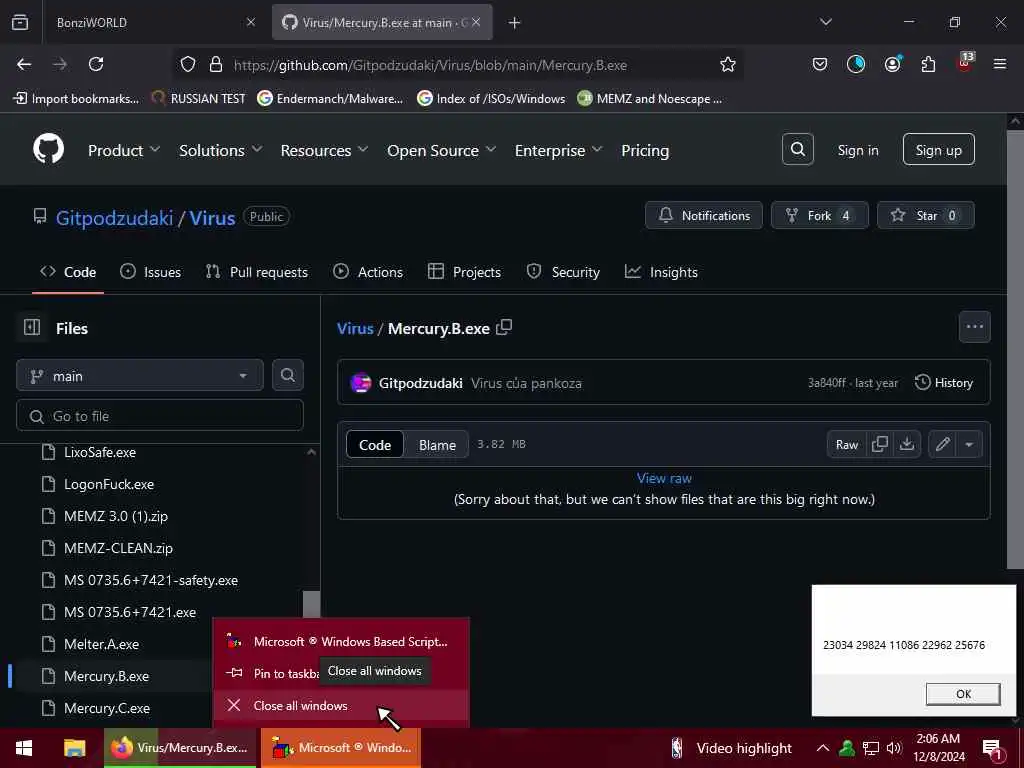This screenshot has width=1024, height=768.
Task: Open the main branch selector dropdown
Action: pos(140,376)
